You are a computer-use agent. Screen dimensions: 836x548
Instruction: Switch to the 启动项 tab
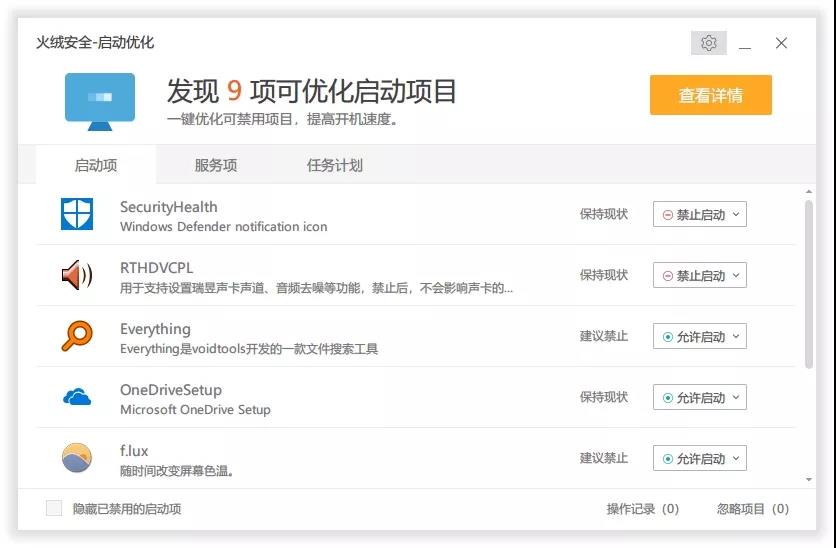click(x=96, y=165)
